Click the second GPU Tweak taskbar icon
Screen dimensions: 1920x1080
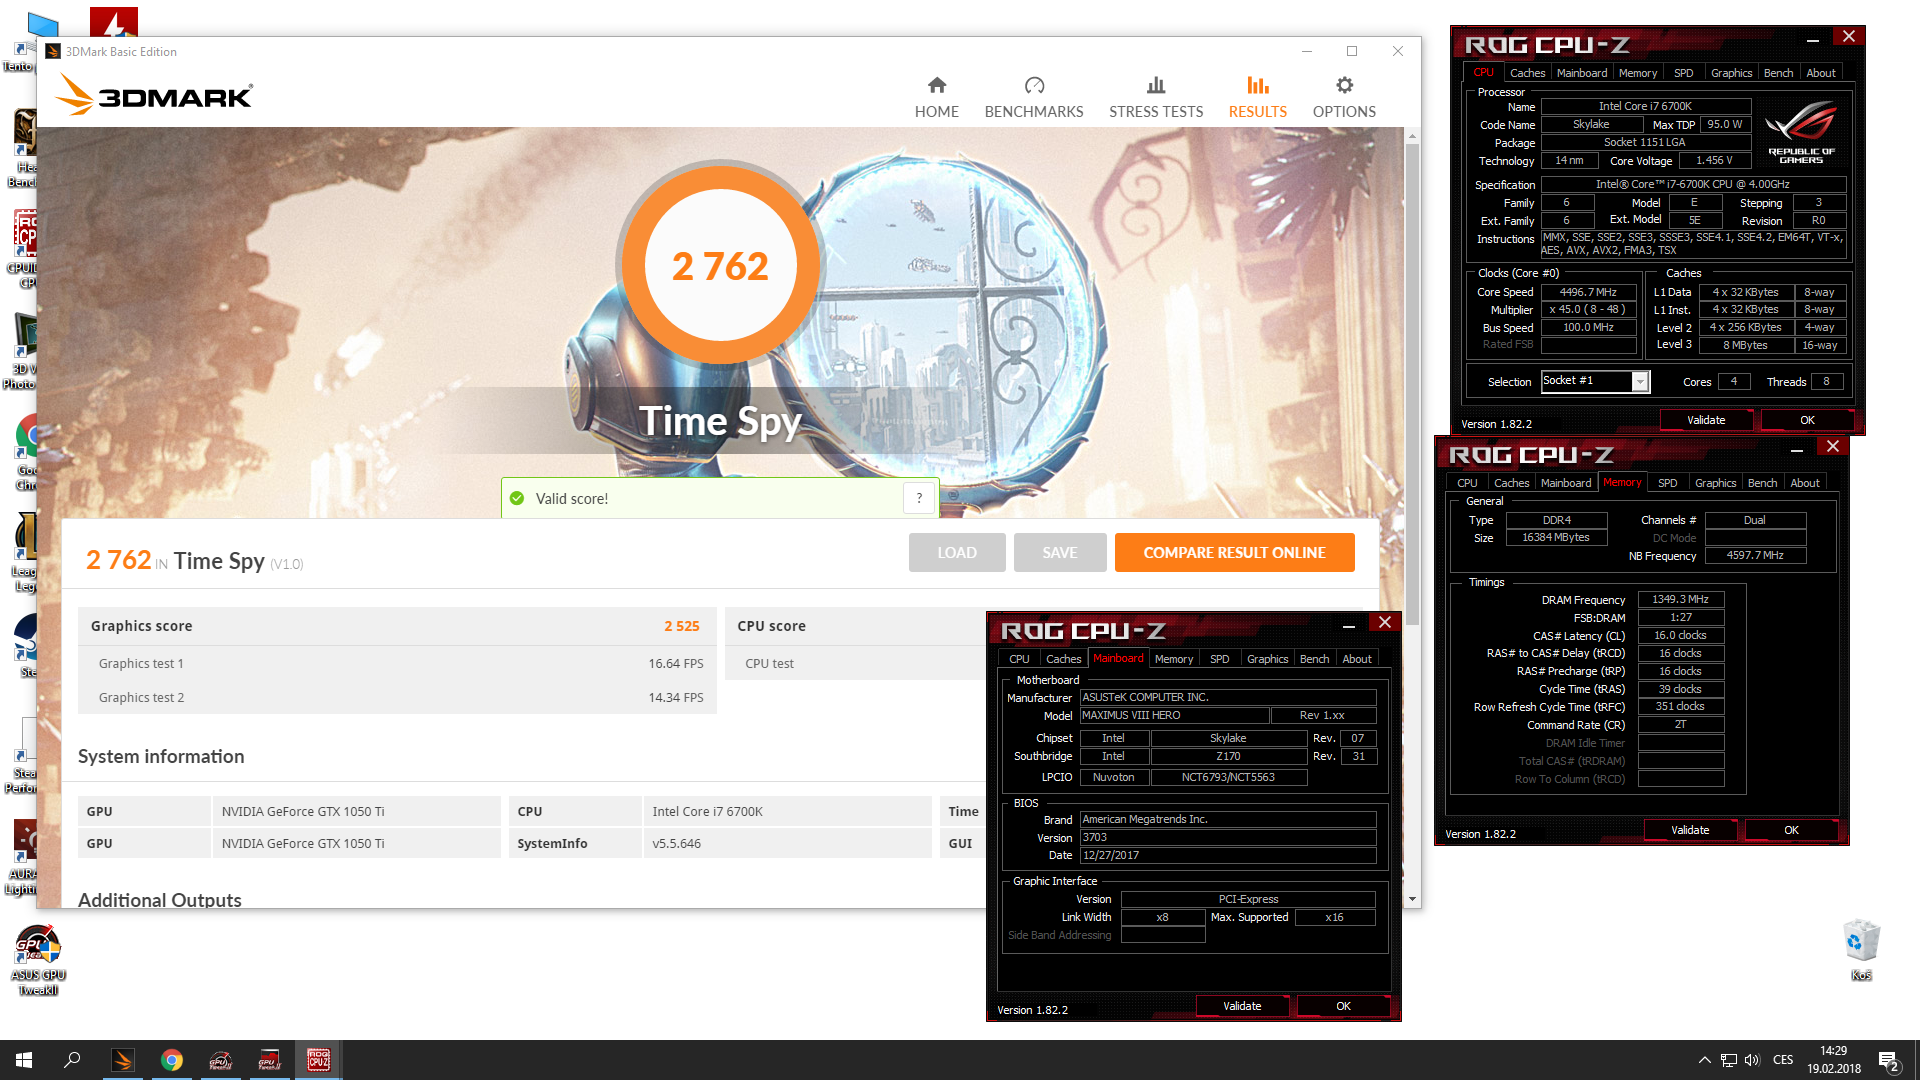[269, 1060]
